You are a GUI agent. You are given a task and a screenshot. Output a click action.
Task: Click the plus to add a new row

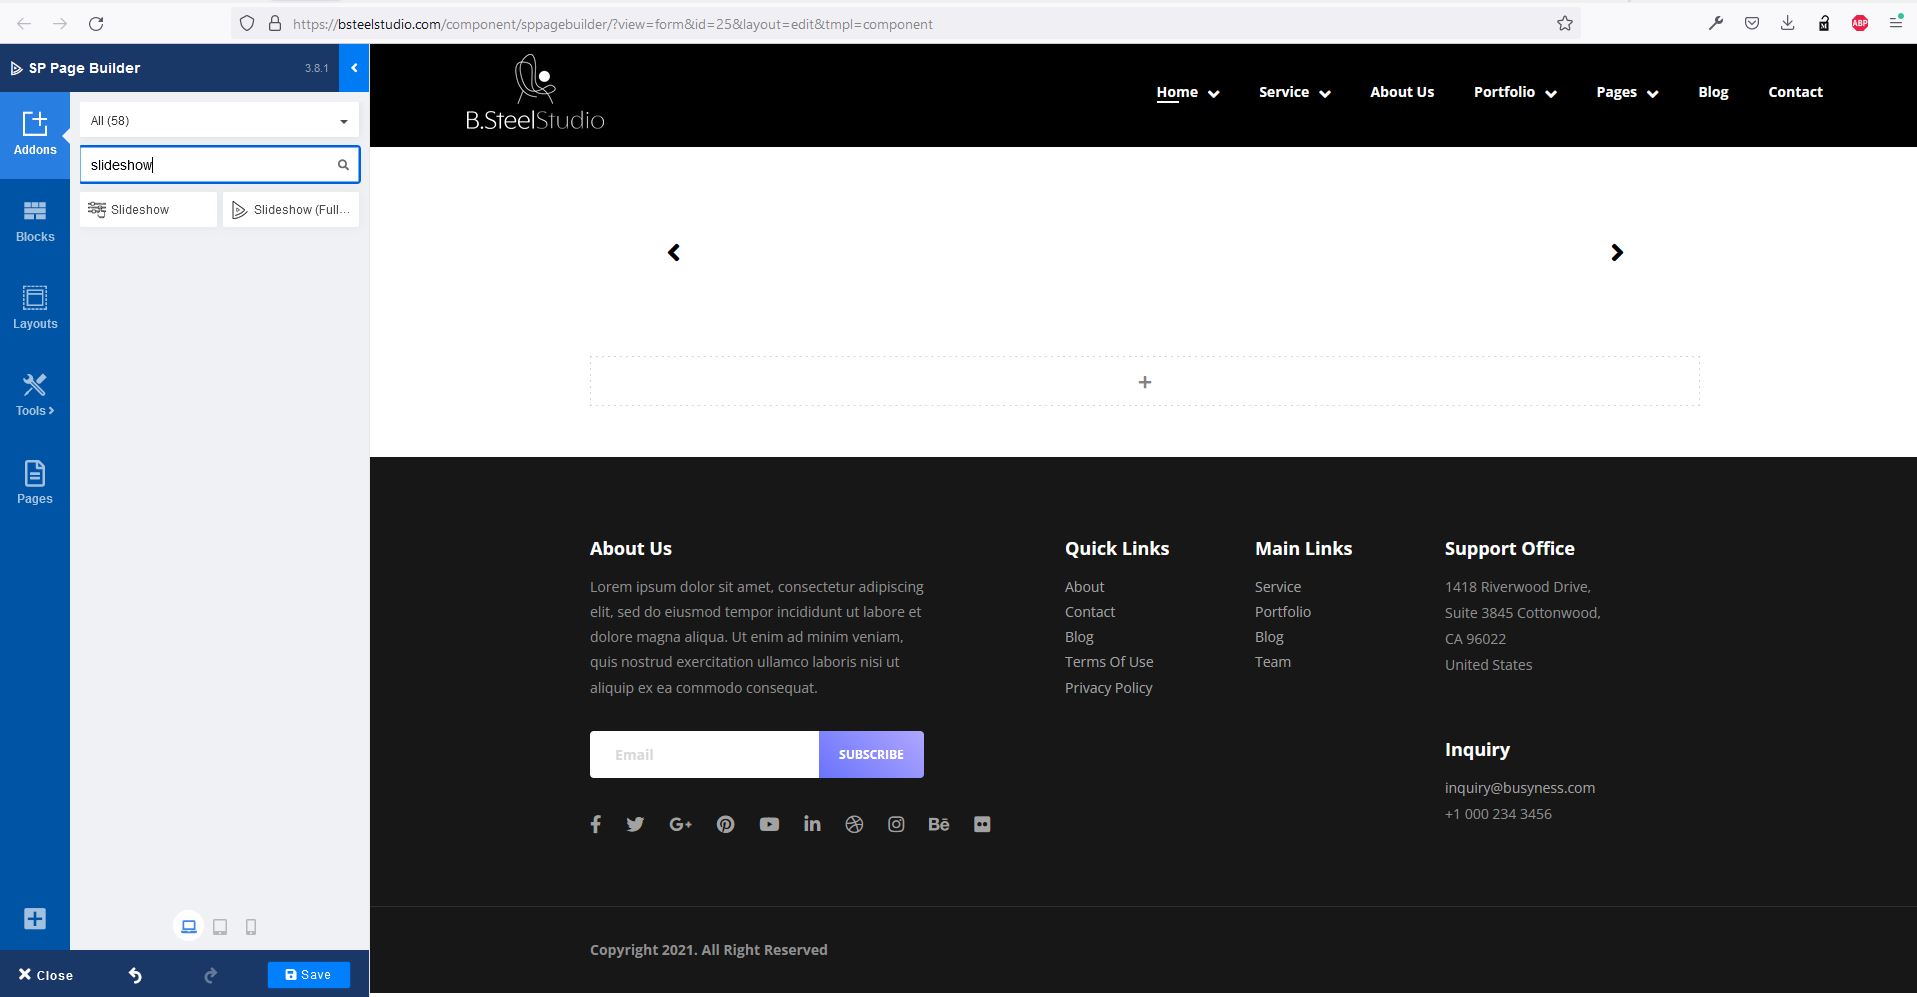pos(1144,381)
